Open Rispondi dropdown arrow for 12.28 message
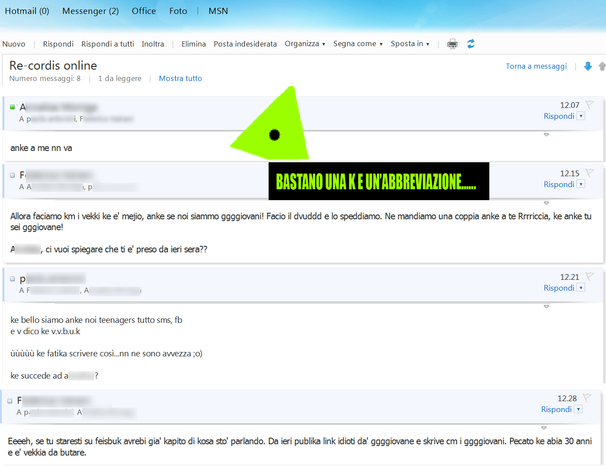Viewport: 606px width, 466px height. (x=578, y=409)
